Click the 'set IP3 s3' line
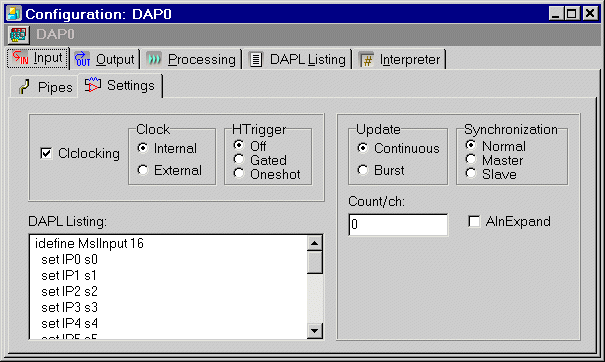This screenshot has width=605, height=362. coord(69,308)
